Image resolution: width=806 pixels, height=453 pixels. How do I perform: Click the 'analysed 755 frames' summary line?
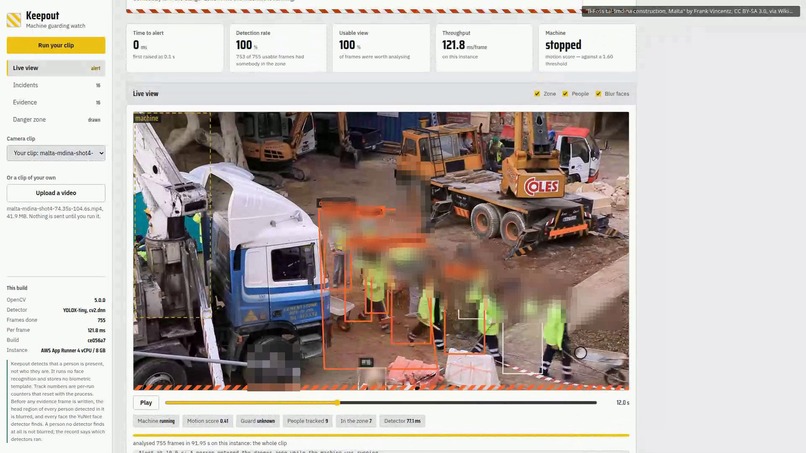pos(210,443)
